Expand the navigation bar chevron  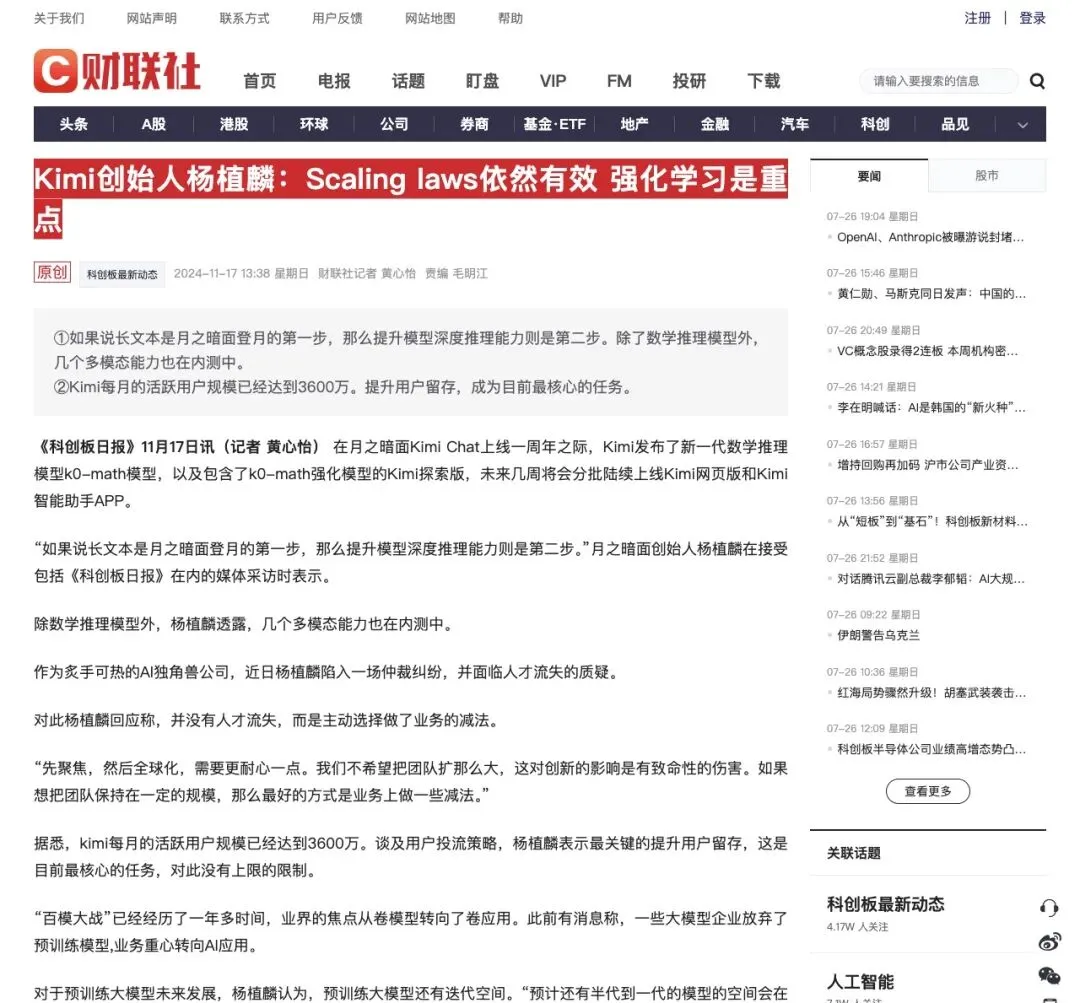[x=1022, y=125]
